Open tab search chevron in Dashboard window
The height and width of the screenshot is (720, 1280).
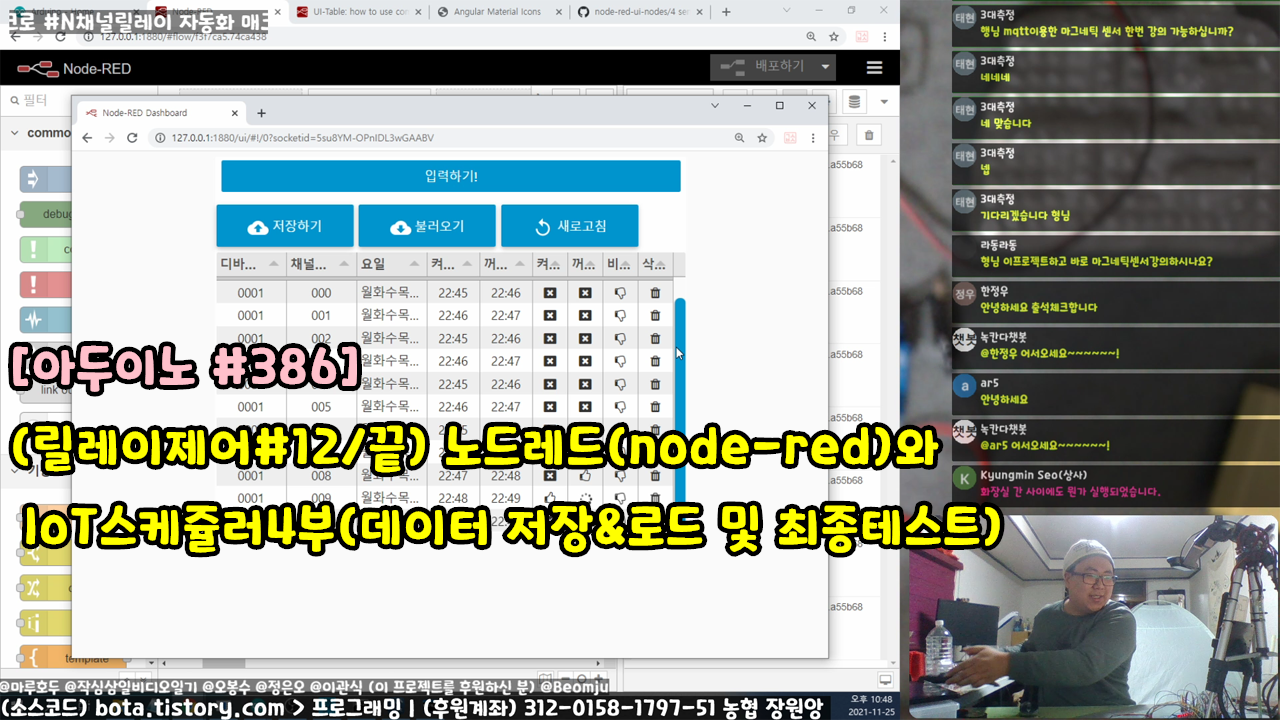click(715, 105)
